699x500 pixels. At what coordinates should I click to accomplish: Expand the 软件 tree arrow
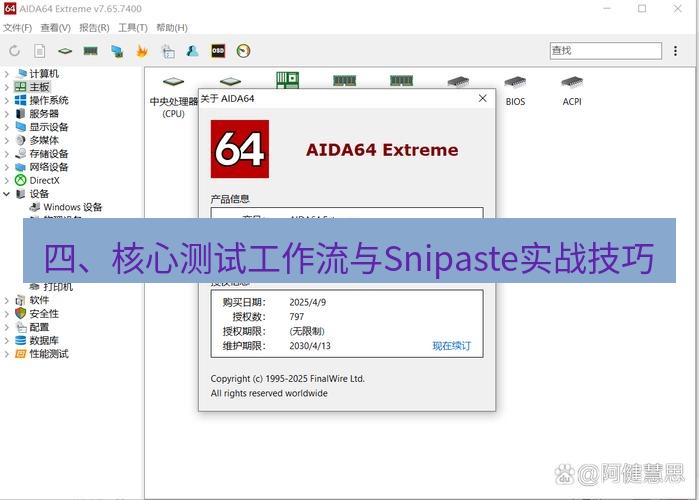(x=7, y=301)
